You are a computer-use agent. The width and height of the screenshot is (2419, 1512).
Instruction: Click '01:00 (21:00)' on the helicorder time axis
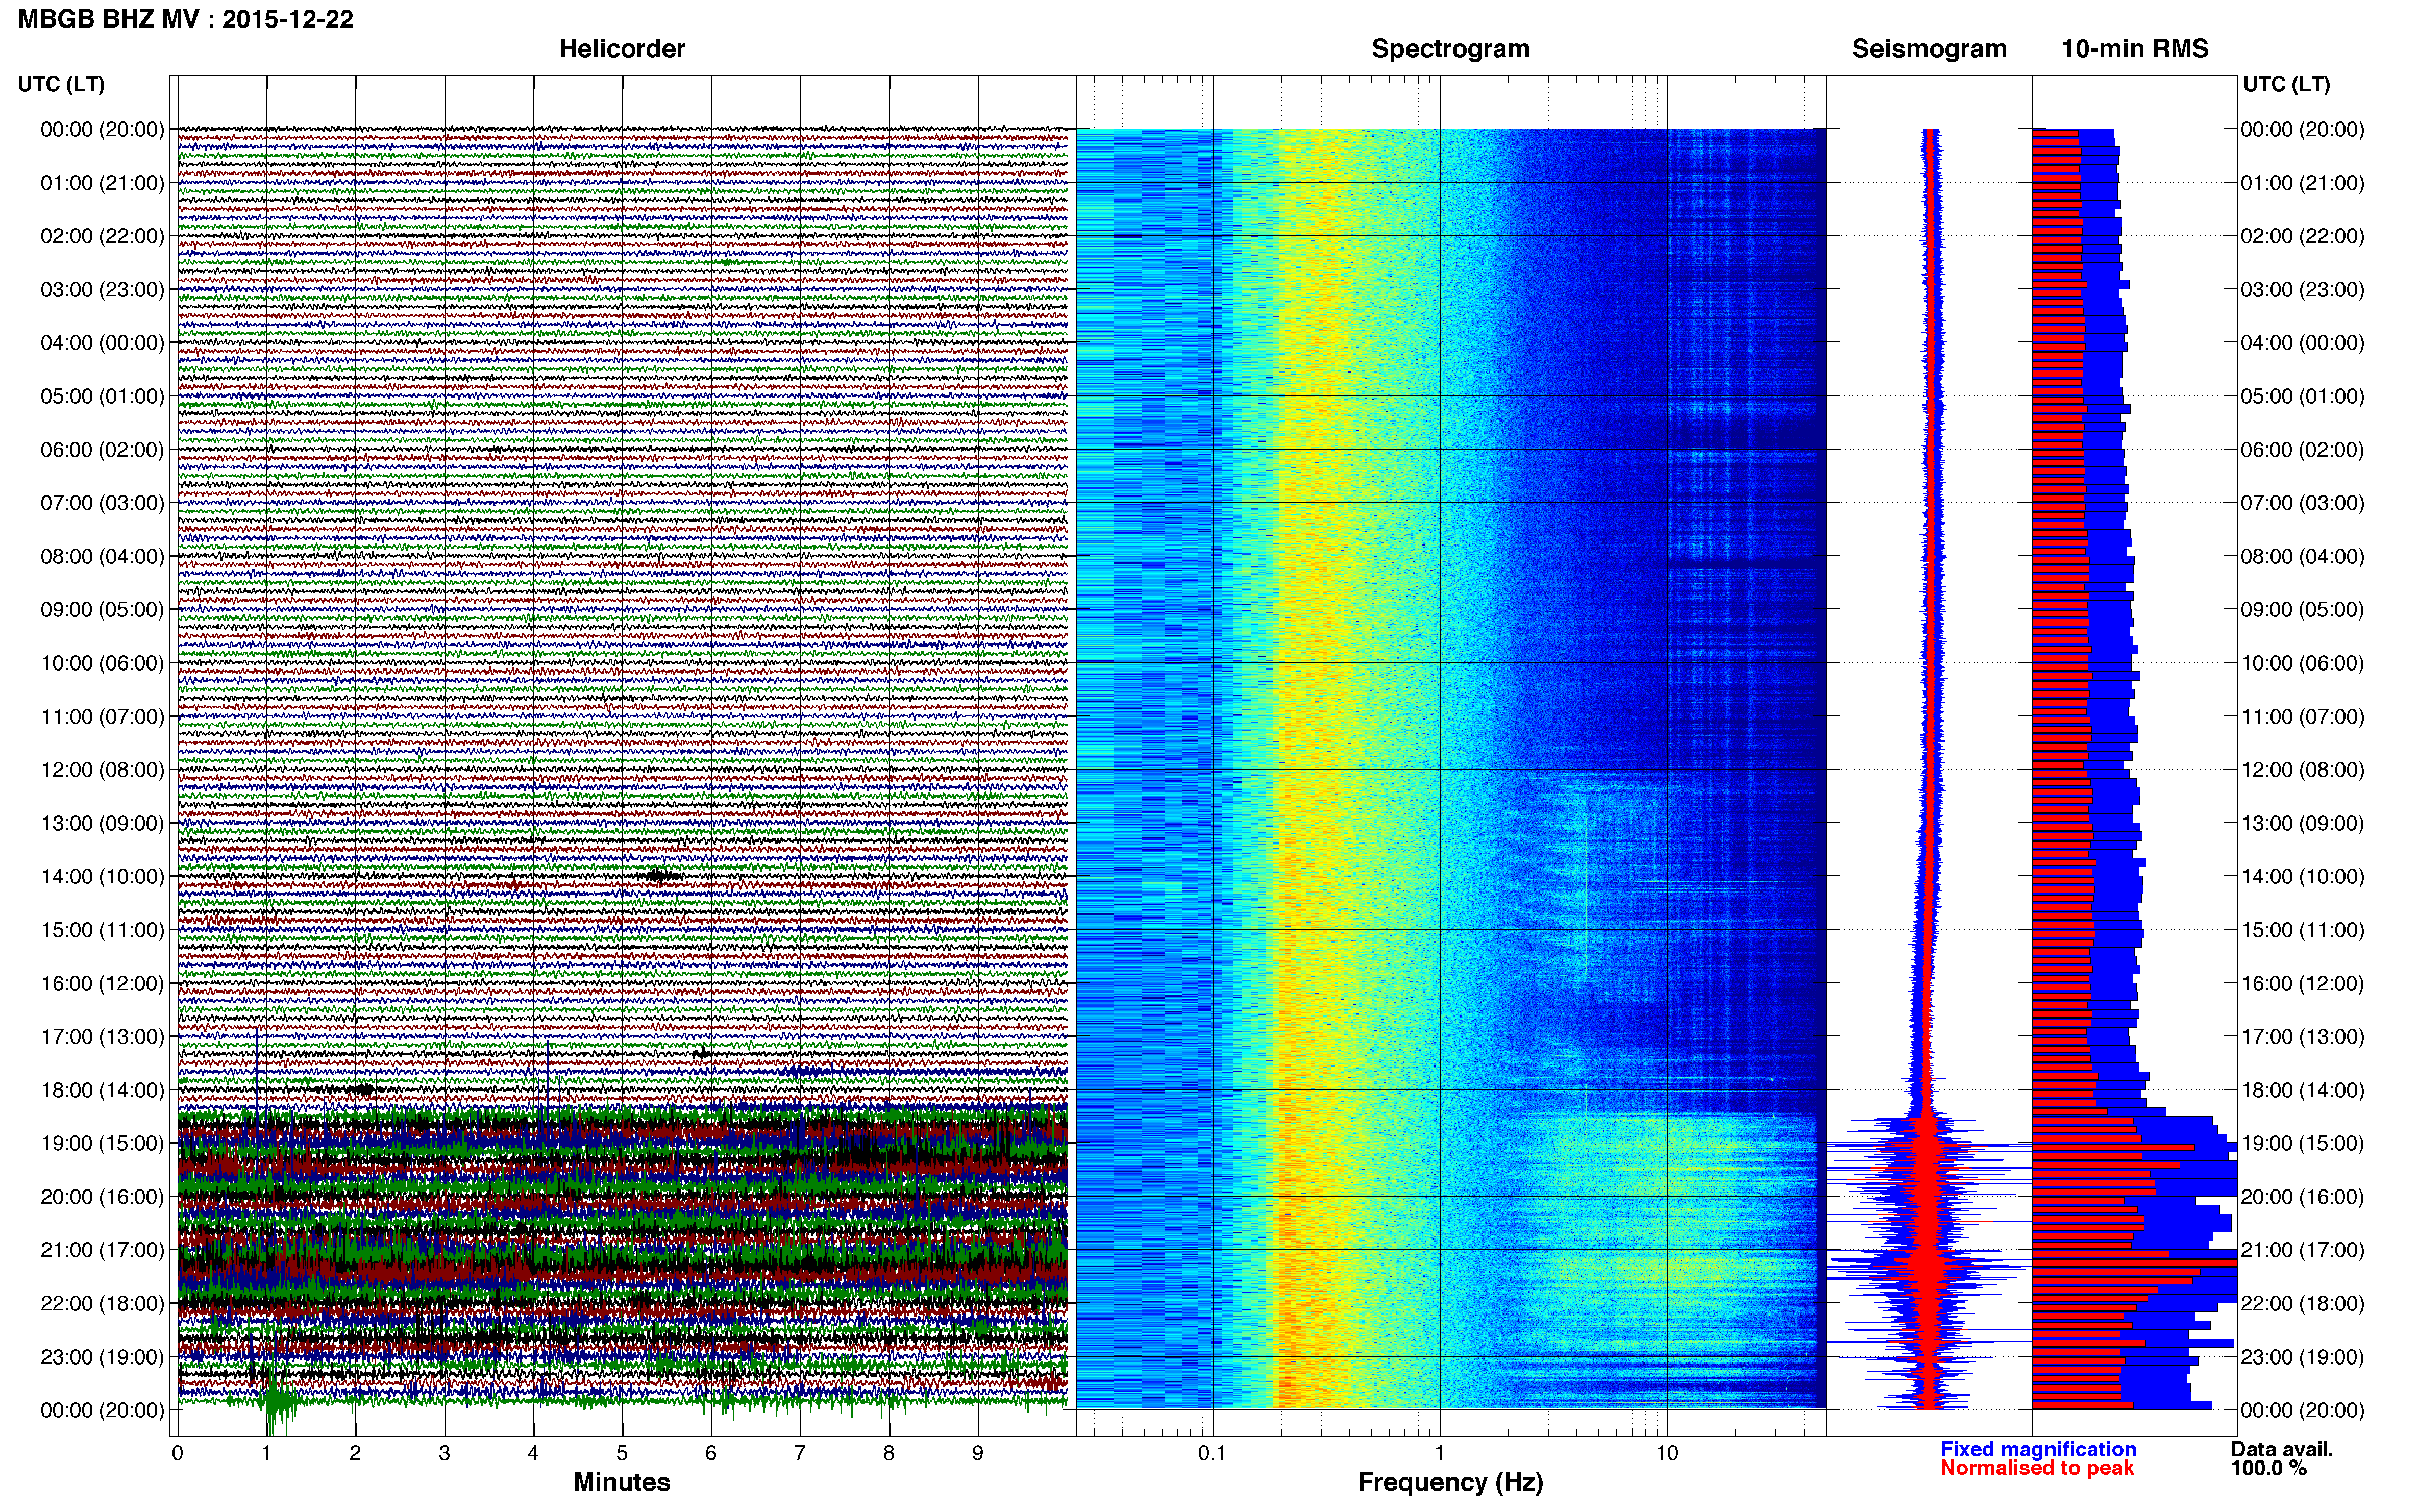tap(102, 183)
